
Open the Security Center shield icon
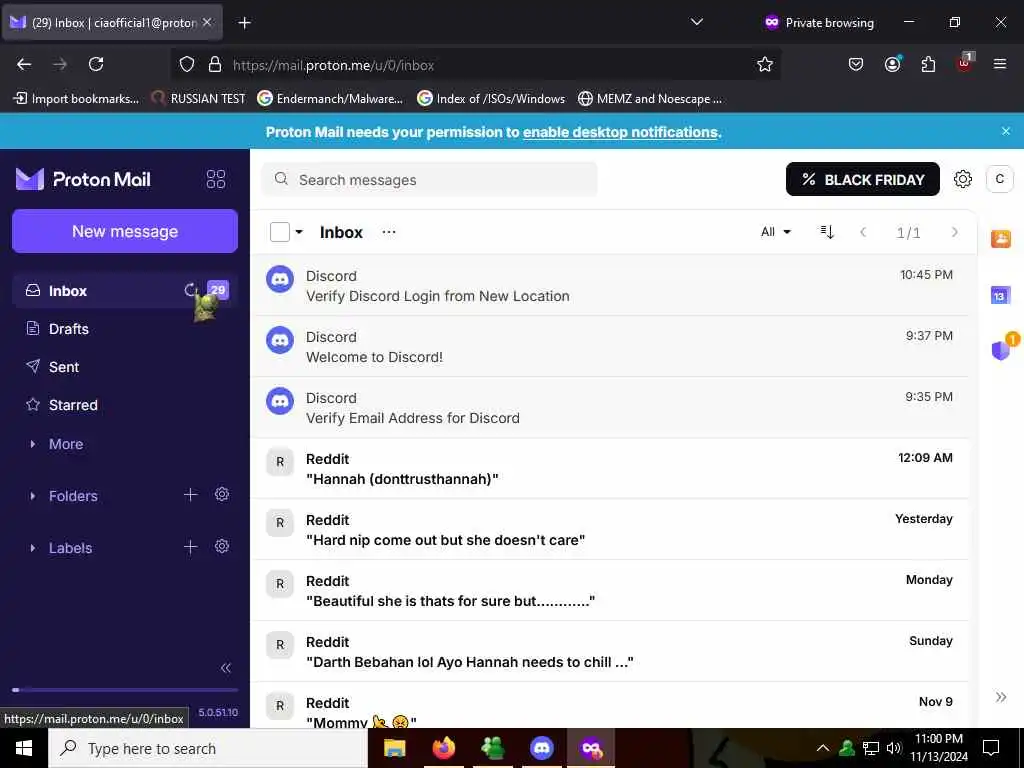[x=1002, y=349]
